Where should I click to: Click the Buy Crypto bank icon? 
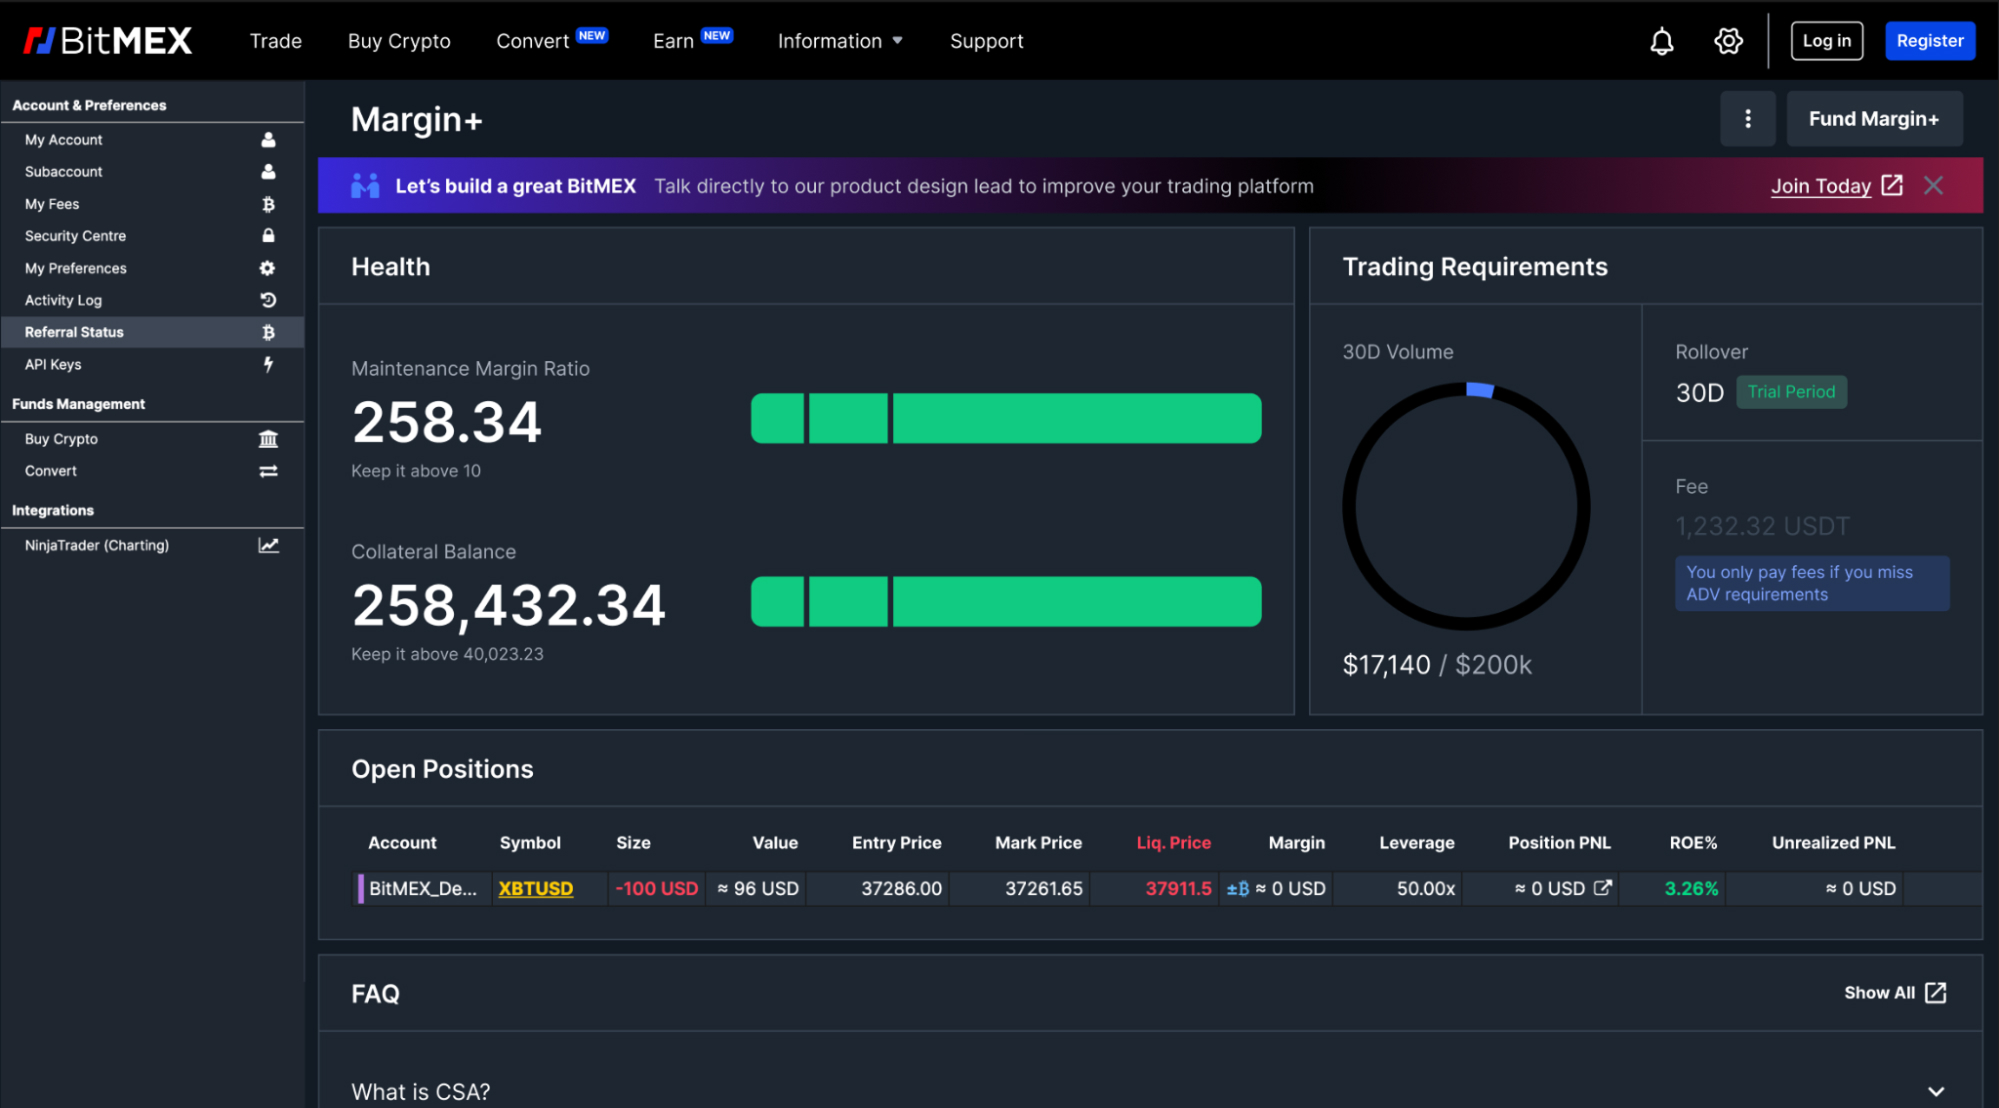268,439
